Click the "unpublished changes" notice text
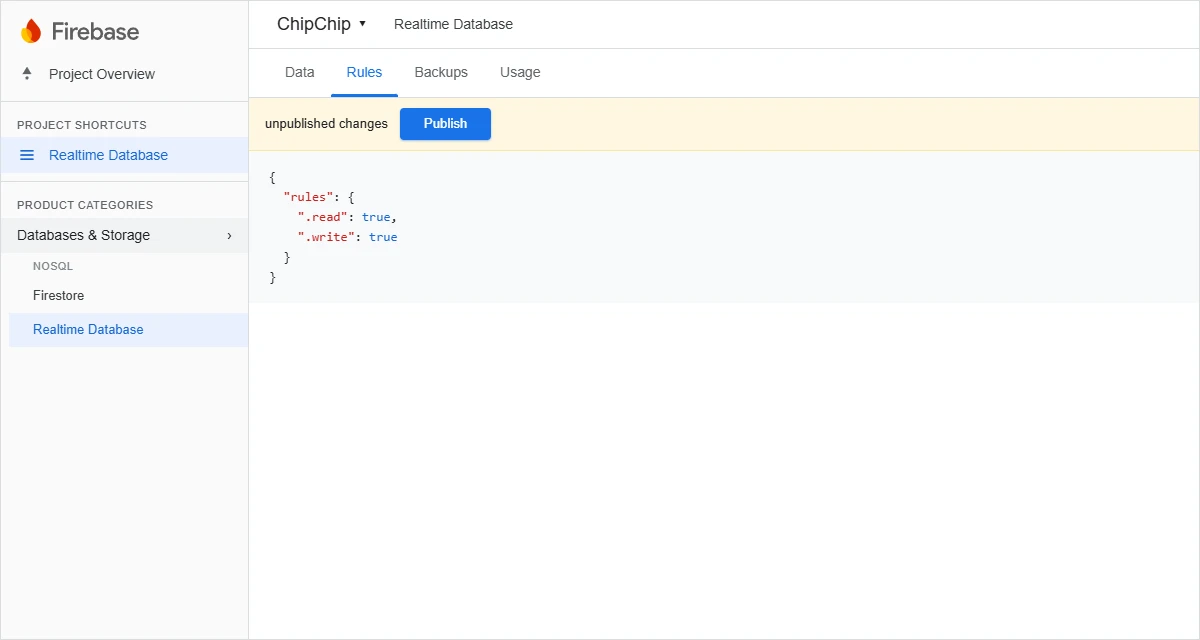 [326, 124]
